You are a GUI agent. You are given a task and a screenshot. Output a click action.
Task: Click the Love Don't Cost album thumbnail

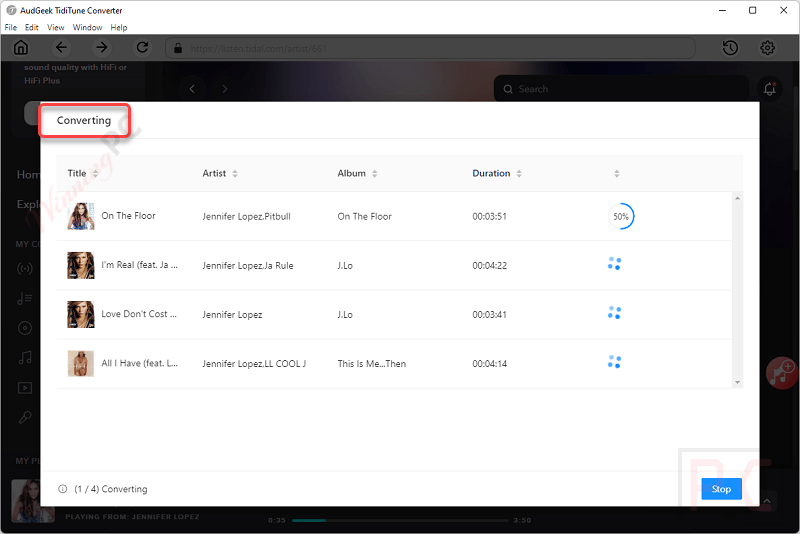[81, 314]
